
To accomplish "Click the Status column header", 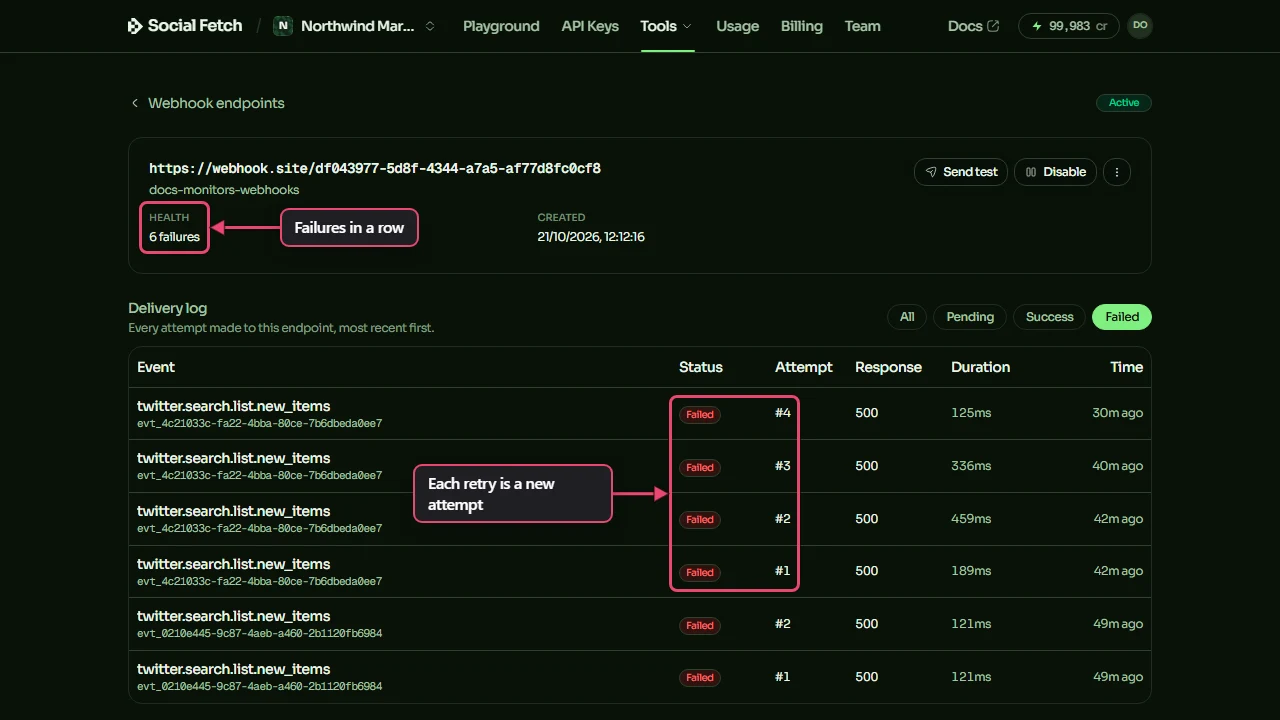I will coord(701,367).
